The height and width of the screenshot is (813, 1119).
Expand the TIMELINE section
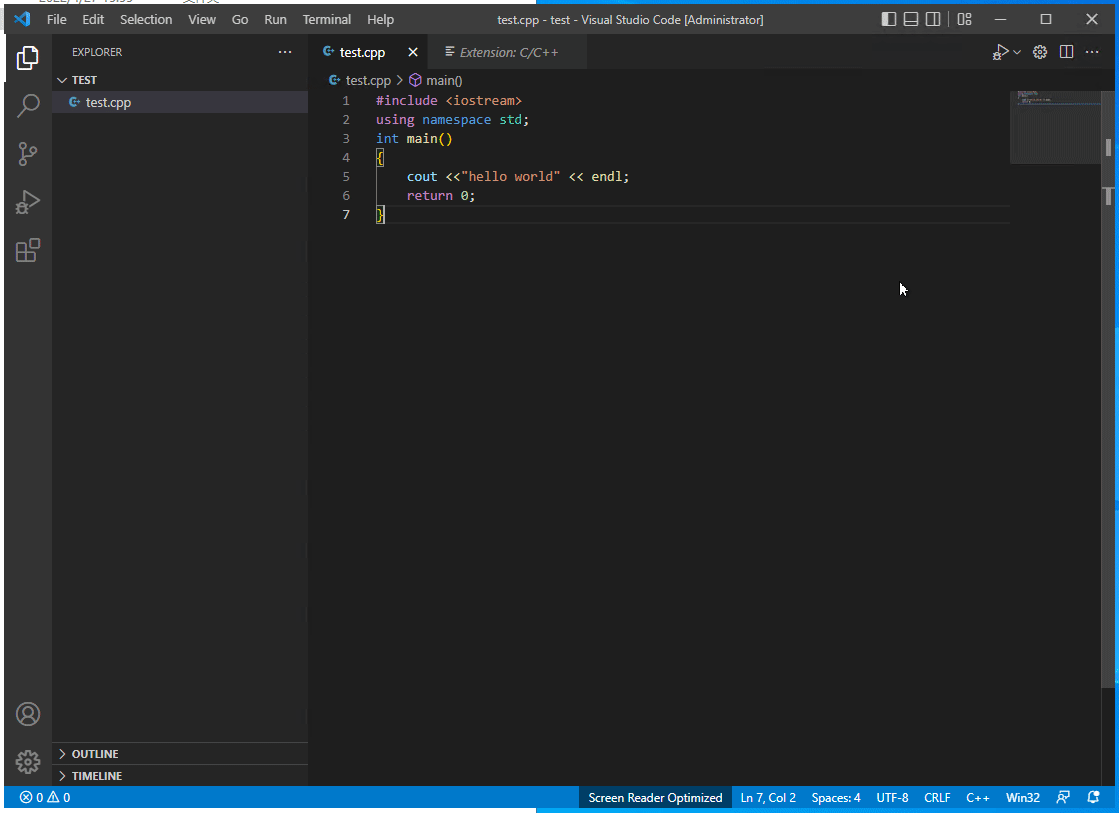[x=96, y=776]
